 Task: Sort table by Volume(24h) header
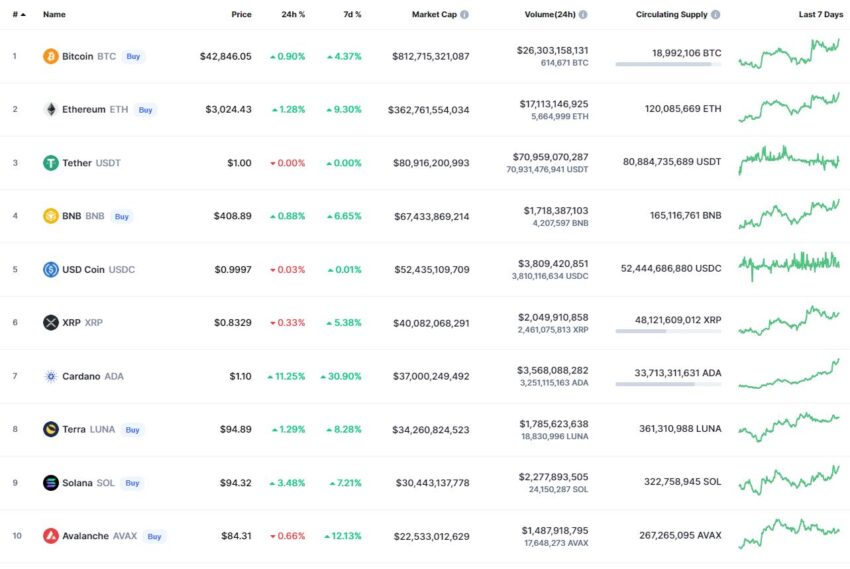pyautogui.click(x=550, y=15)
